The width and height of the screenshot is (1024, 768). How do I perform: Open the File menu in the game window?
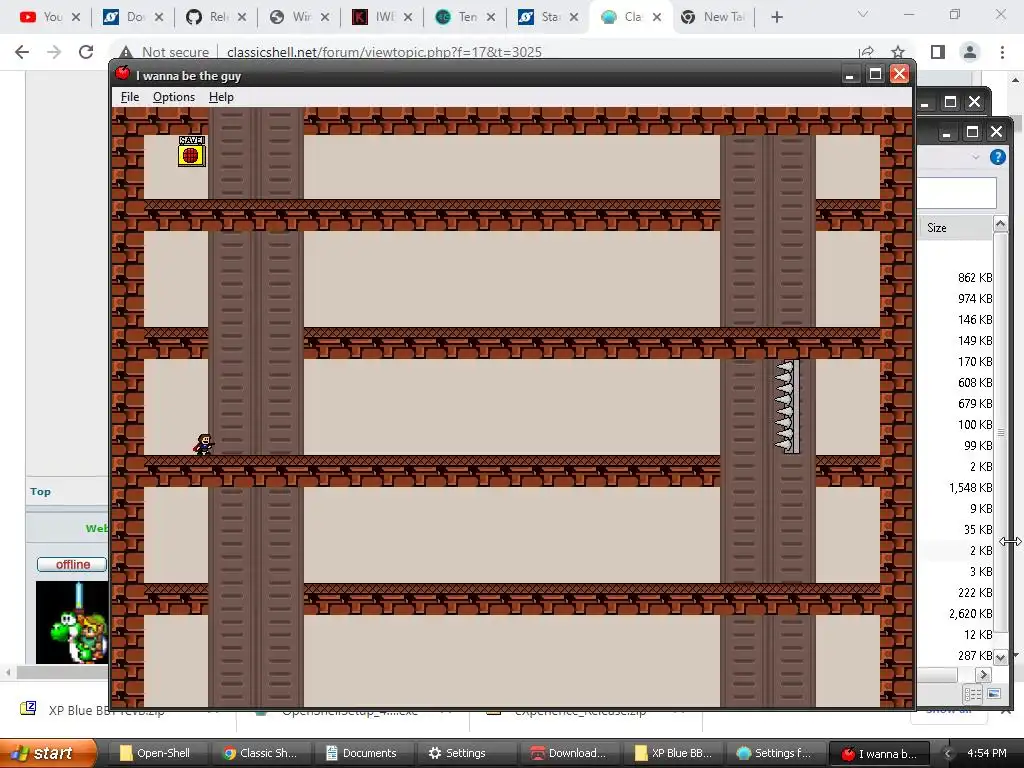click(x=129, y=97)
